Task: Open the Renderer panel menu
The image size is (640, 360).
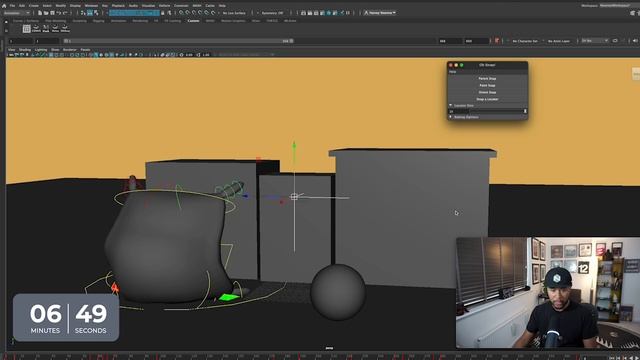Action: tap(70, 50)
